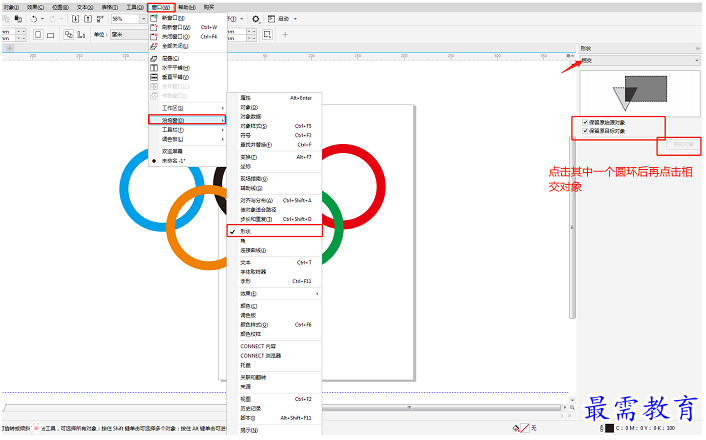Viewport: 706px width, 440px height.
Task: Choose CONNECT 内容 from the submenu
Action: click(275, 346)
